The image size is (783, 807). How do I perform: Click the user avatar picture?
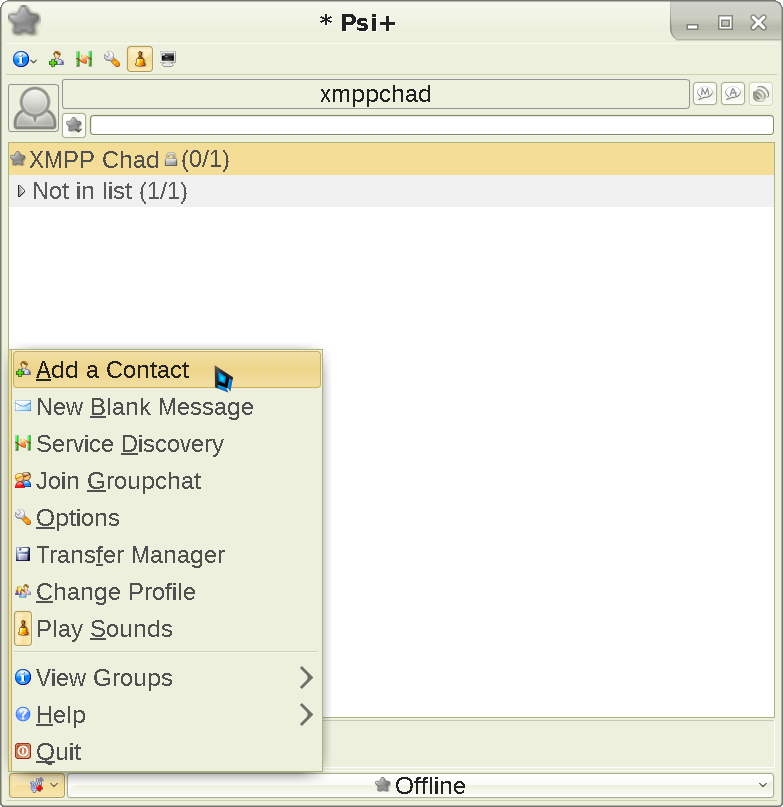click(x=34, y=108)
